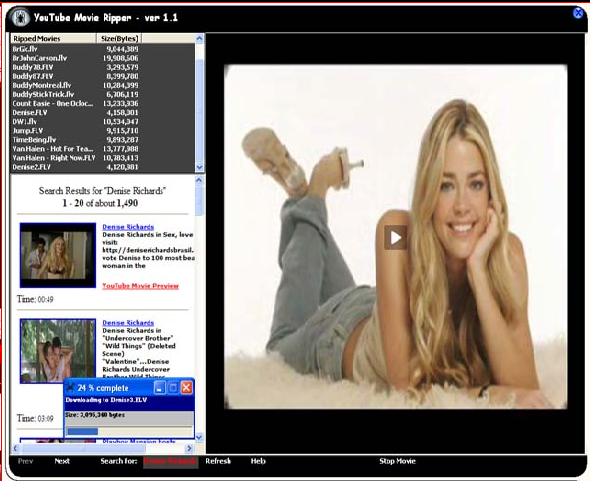Viewport: 590px width, 481px height.
Task: Click the horizontal scrollbar thumb in results
Action: tap(83, 448)
